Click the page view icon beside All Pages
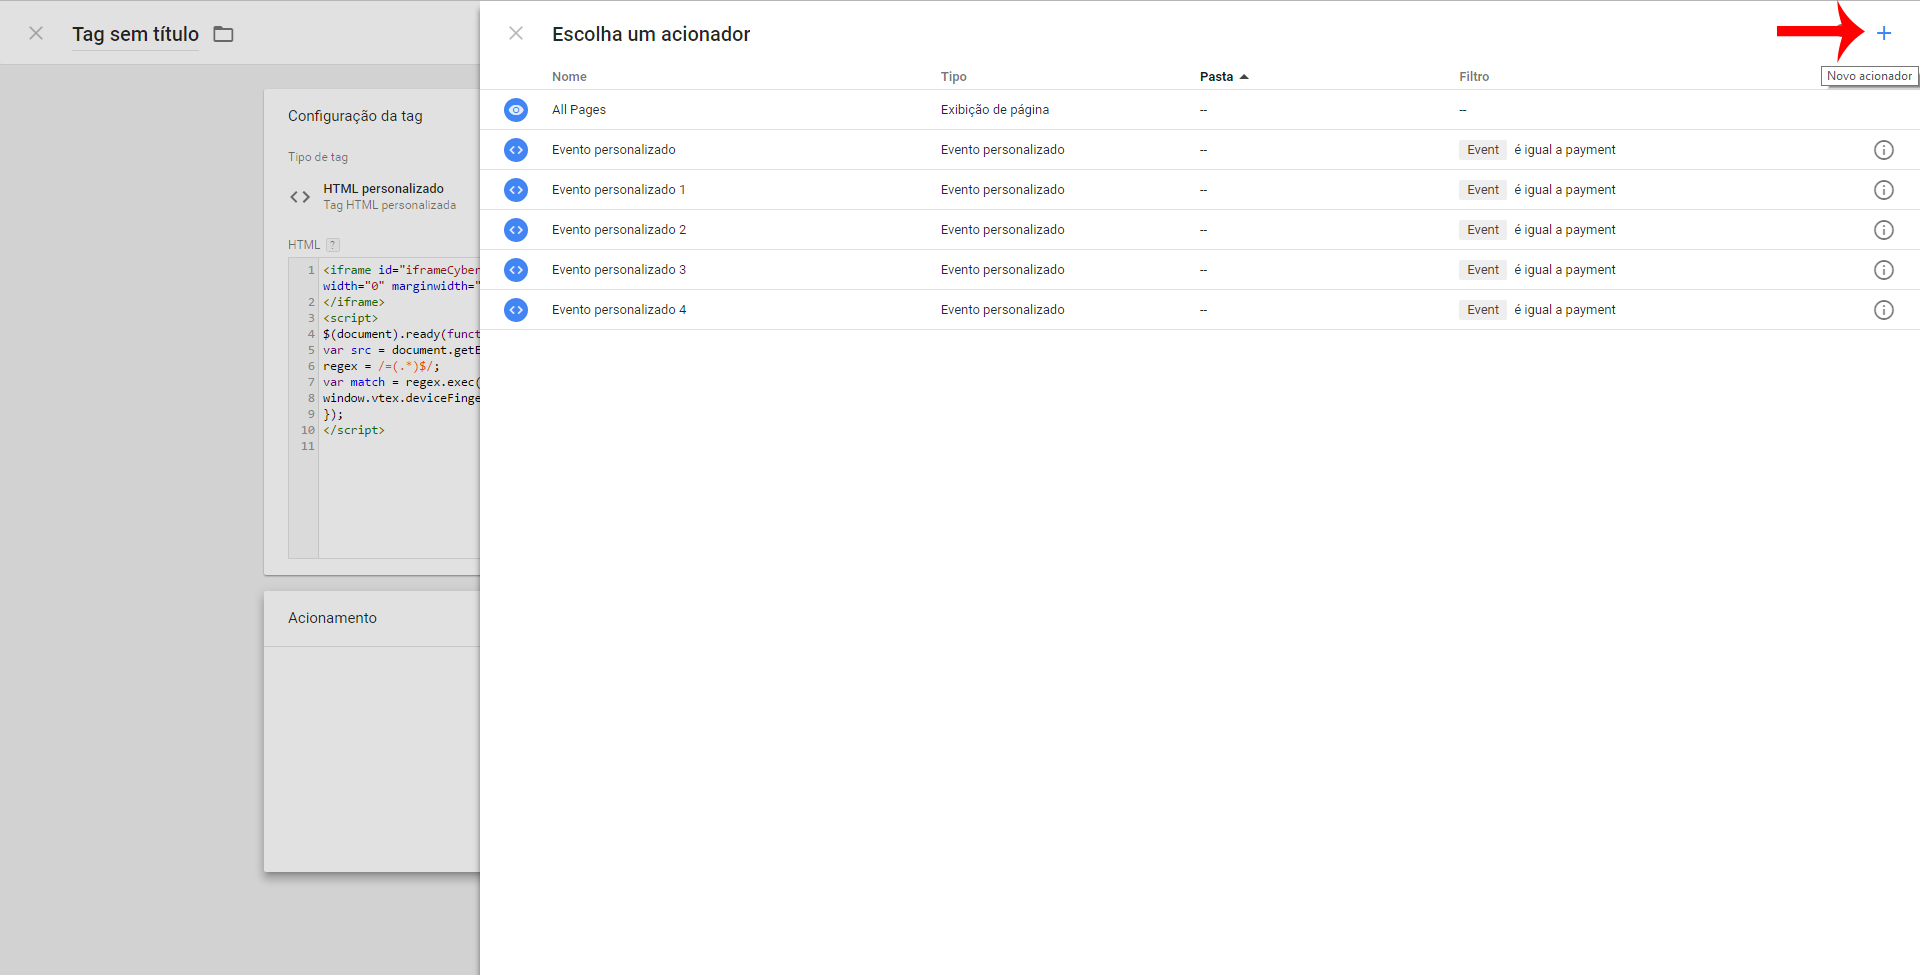This screenshot has width=1920, height=975. [x=516, y=110]
